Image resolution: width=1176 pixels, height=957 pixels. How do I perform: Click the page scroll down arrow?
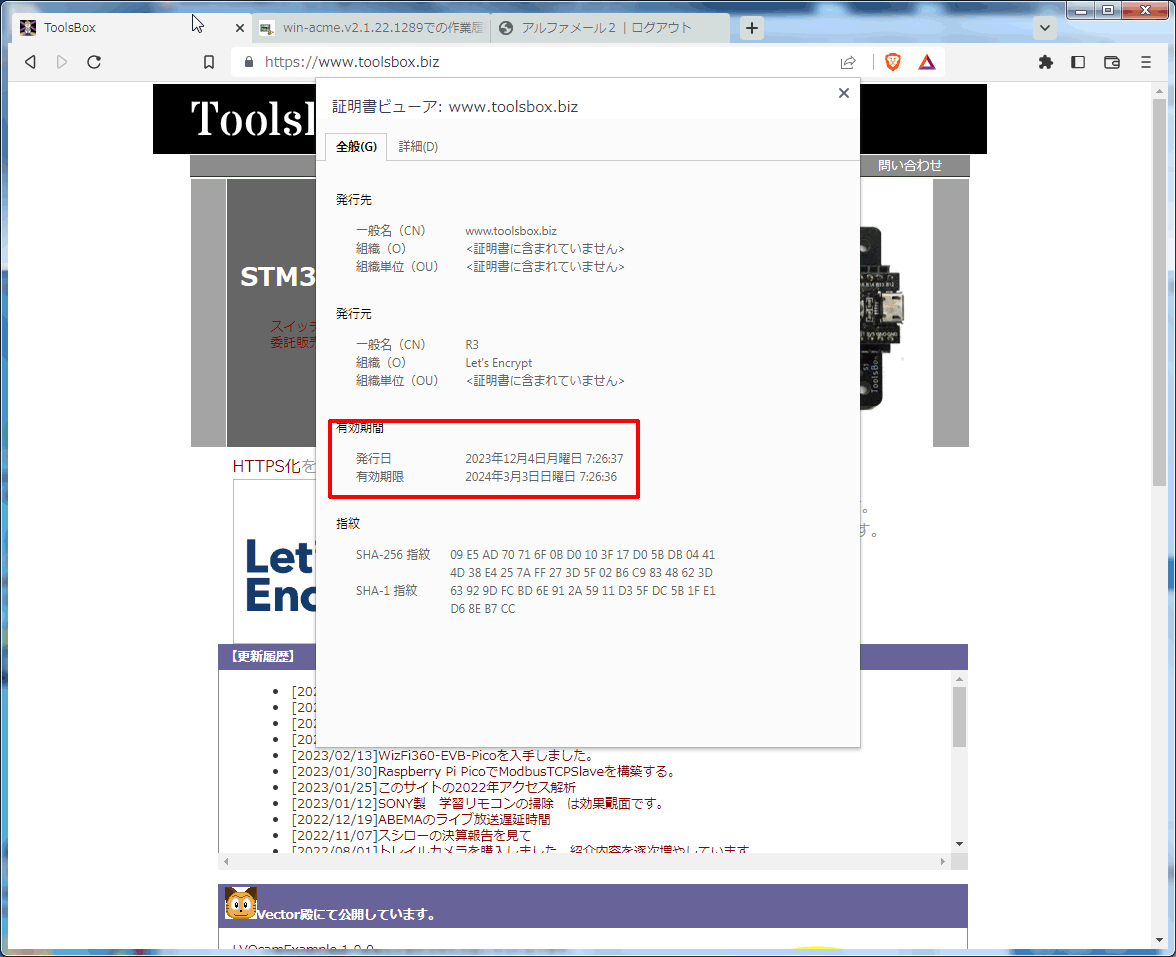point(1160,939)
